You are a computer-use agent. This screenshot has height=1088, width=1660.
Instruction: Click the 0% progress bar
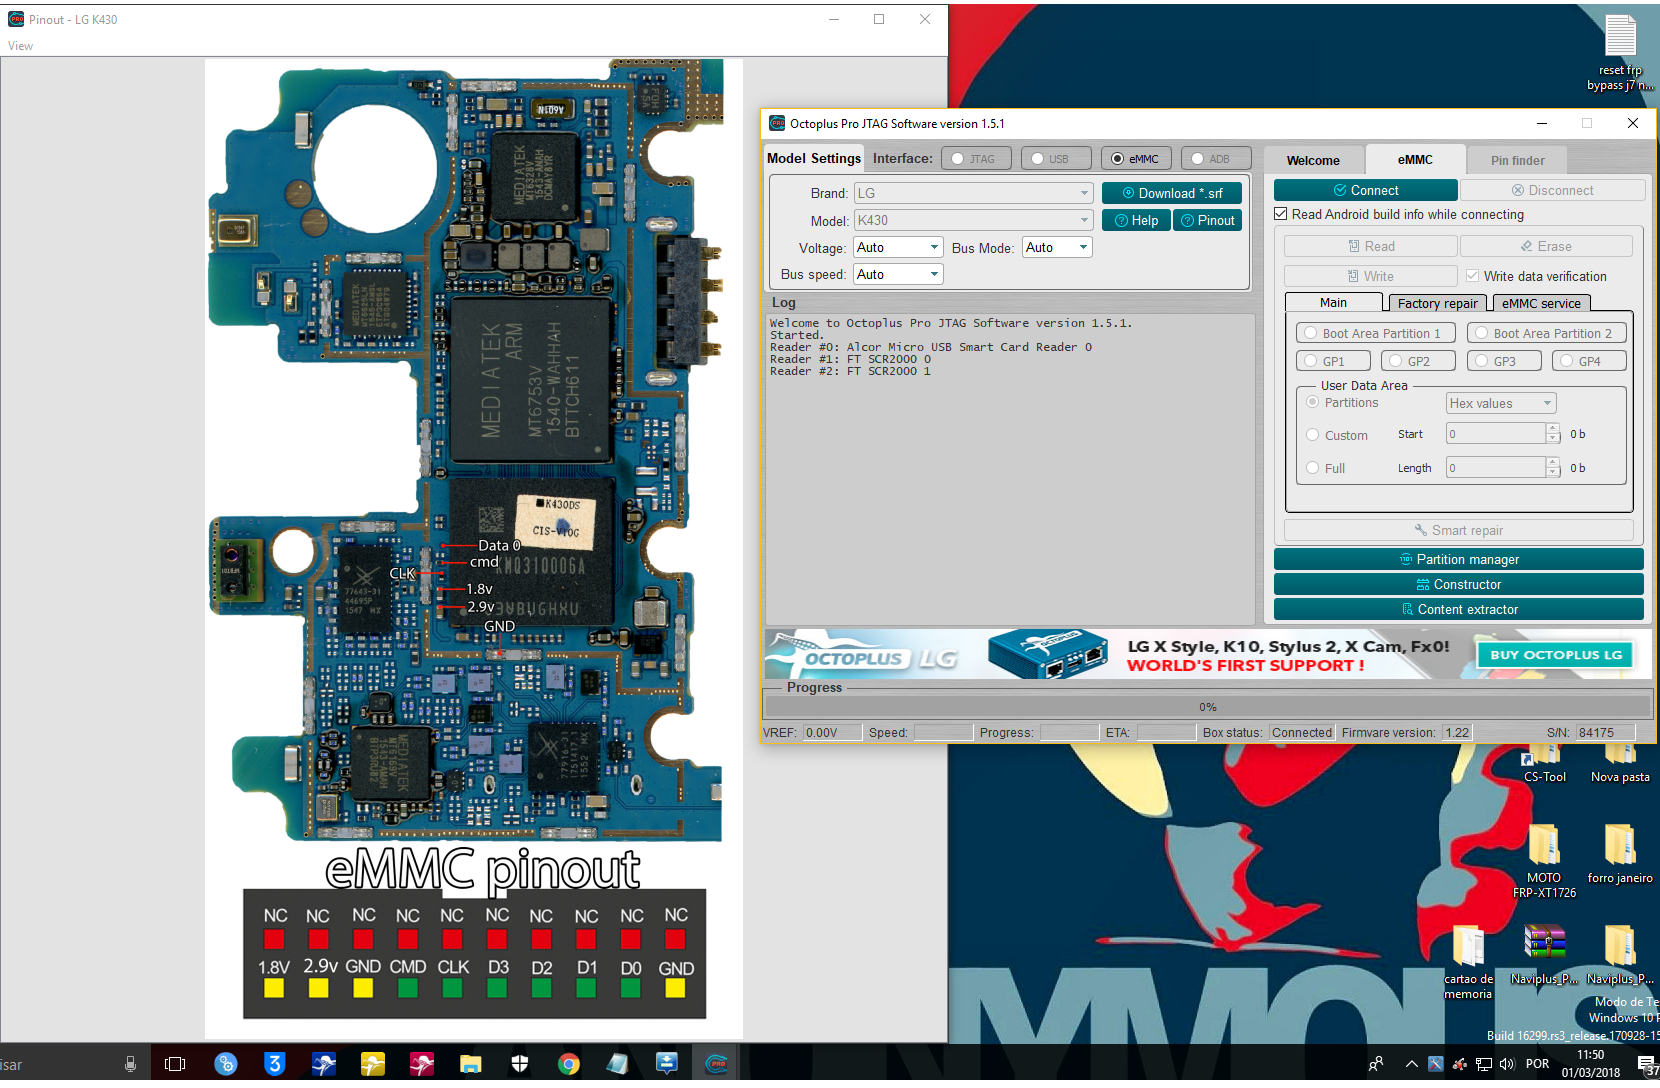tap(1207, 707)
